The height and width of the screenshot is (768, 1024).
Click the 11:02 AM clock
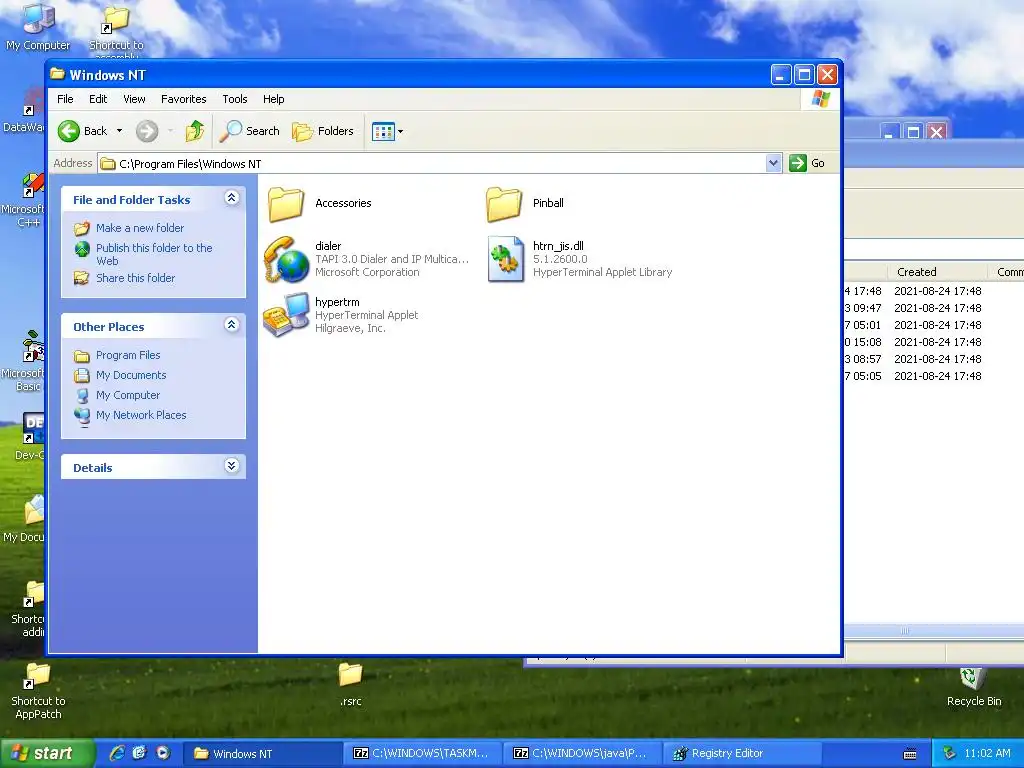pos(987,754)
